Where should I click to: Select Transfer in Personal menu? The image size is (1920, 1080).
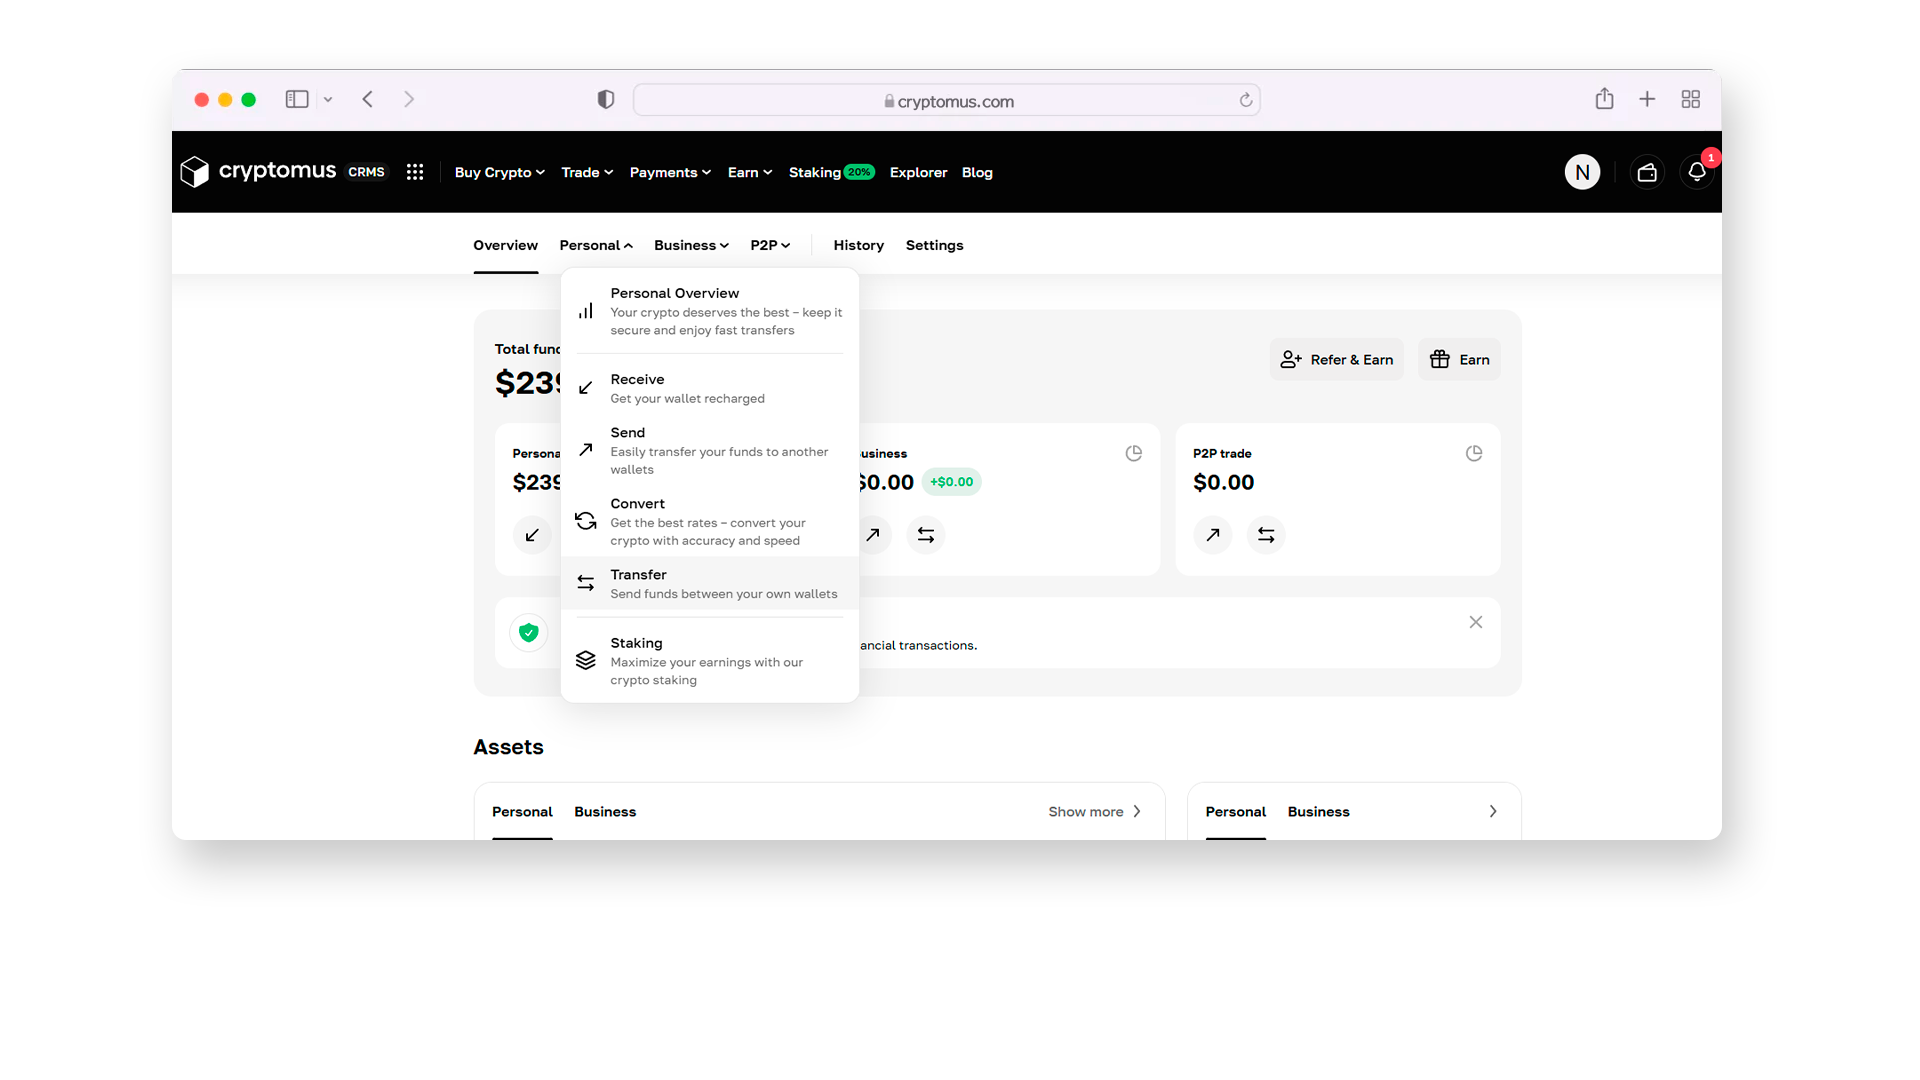tap(710, 583)
